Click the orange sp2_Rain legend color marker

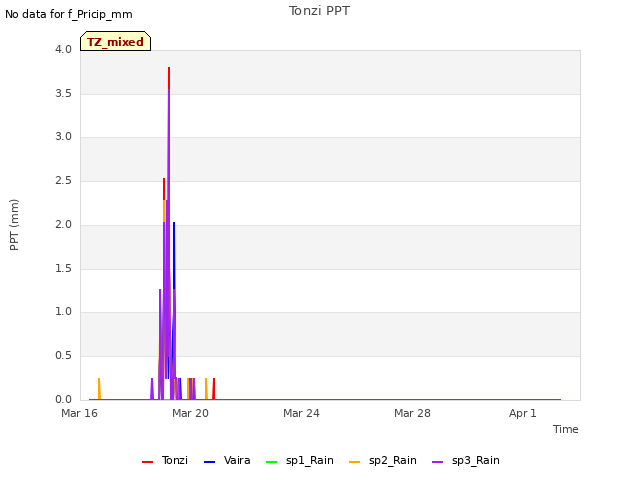pos(355,462)
